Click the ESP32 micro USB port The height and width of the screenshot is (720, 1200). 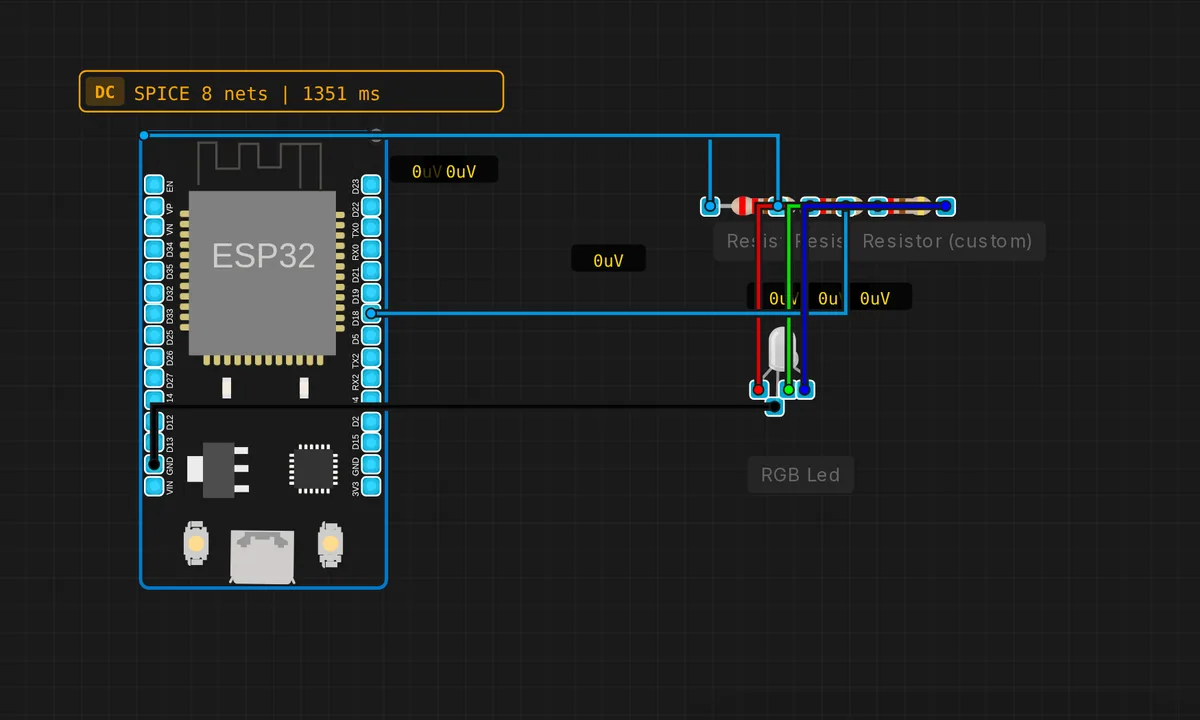(x=262, y=557)
